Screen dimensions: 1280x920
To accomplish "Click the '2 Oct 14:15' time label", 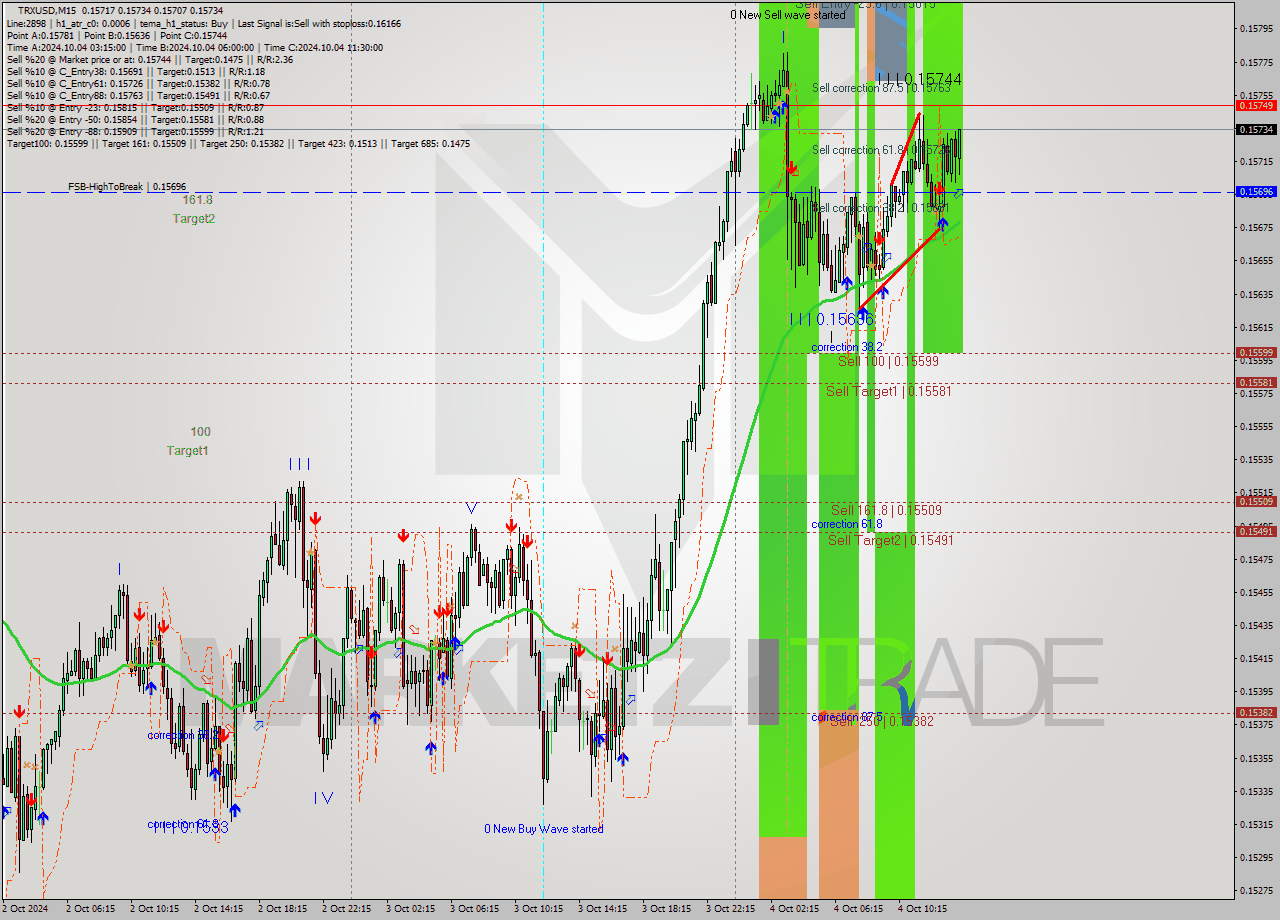I will 218,909.
